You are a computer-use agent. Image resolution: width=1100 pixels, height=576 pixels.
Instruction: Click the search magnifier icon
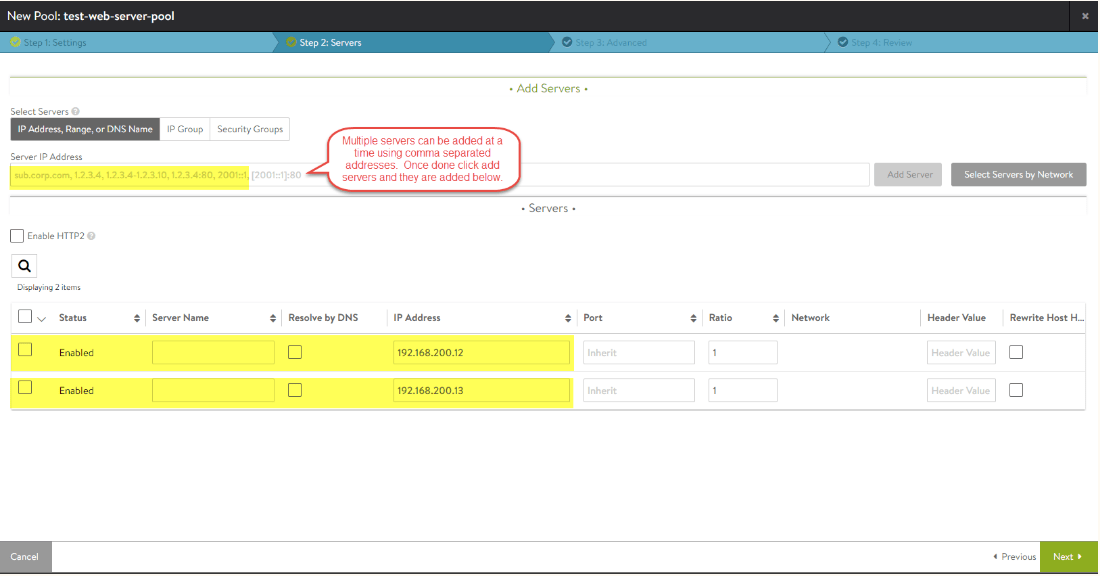click(24, 266)
